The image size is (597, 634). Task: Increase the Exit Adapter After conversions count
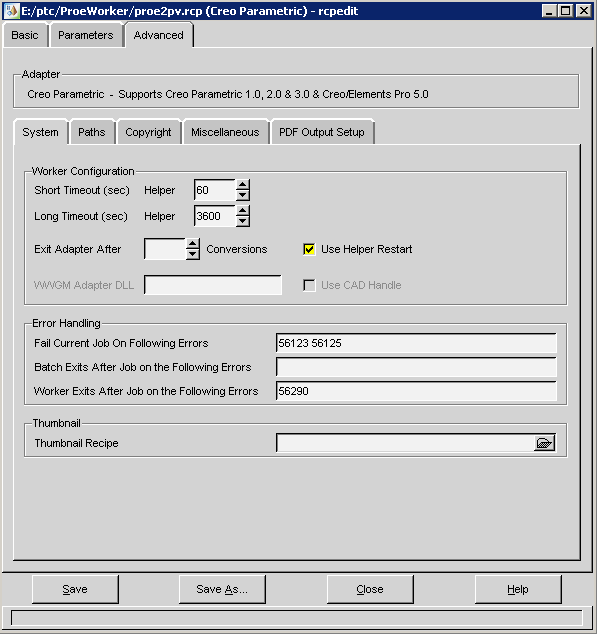tap(193, 244)
